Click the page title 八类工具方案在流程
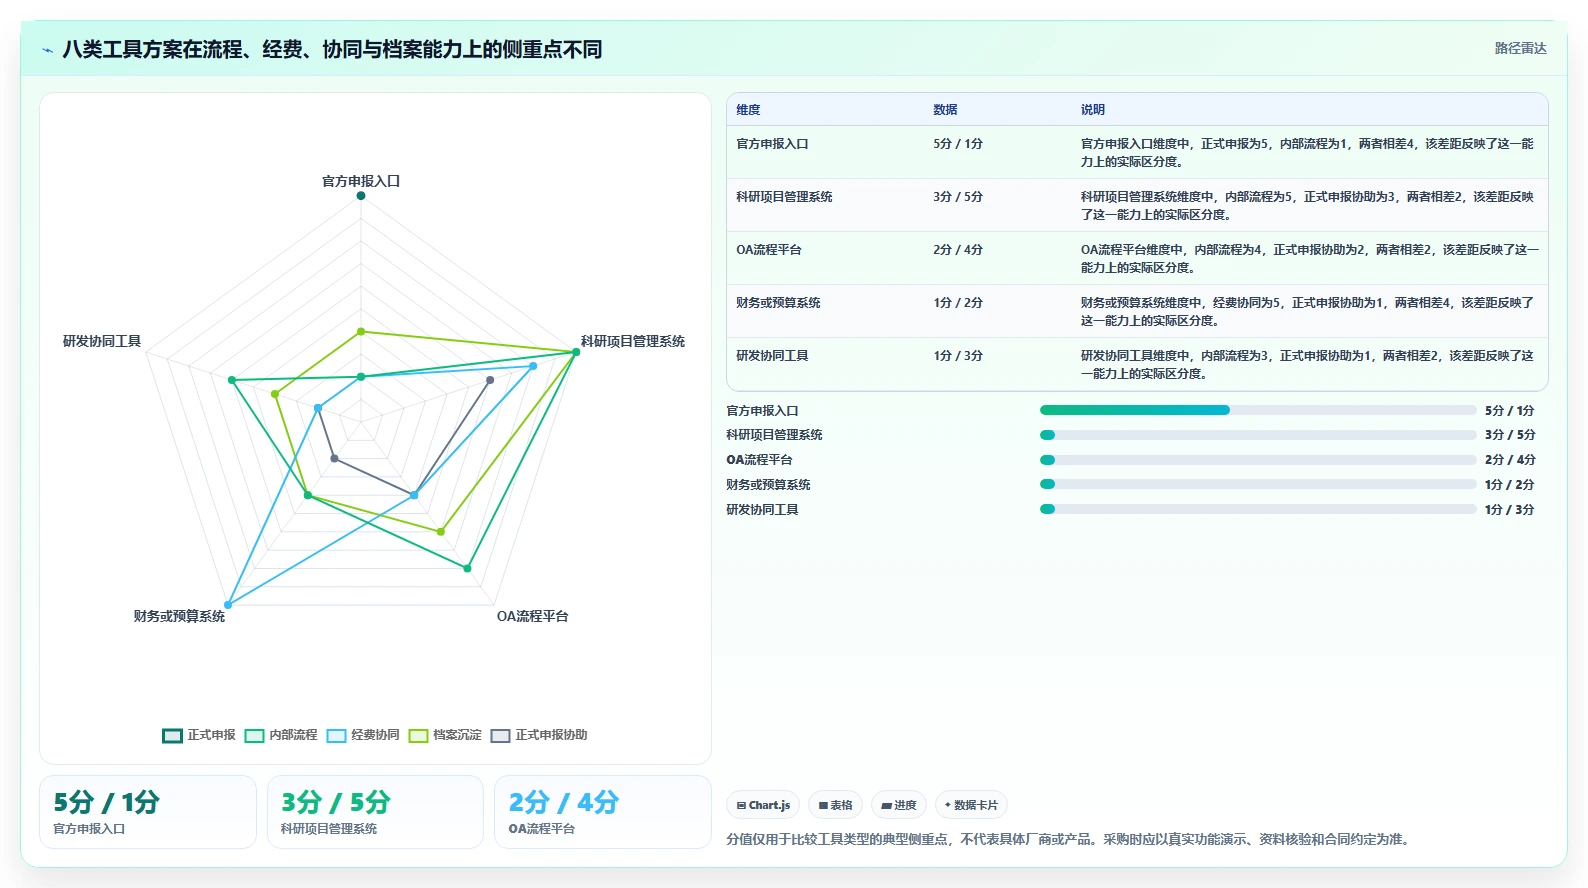 332,50
